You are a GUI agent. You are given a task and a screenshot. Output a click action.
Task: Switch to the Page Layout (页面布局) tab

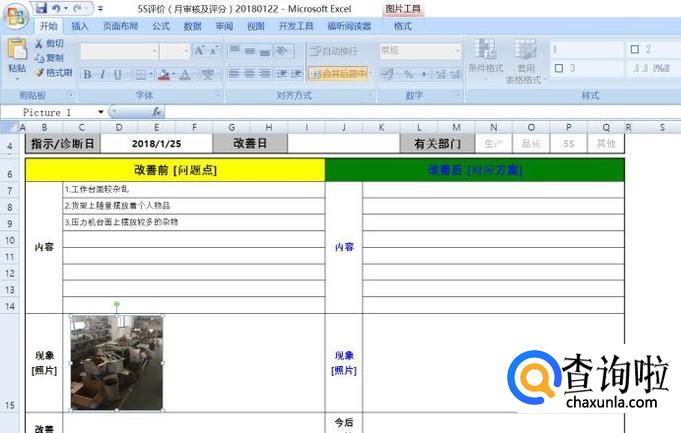tap(120, 26)
